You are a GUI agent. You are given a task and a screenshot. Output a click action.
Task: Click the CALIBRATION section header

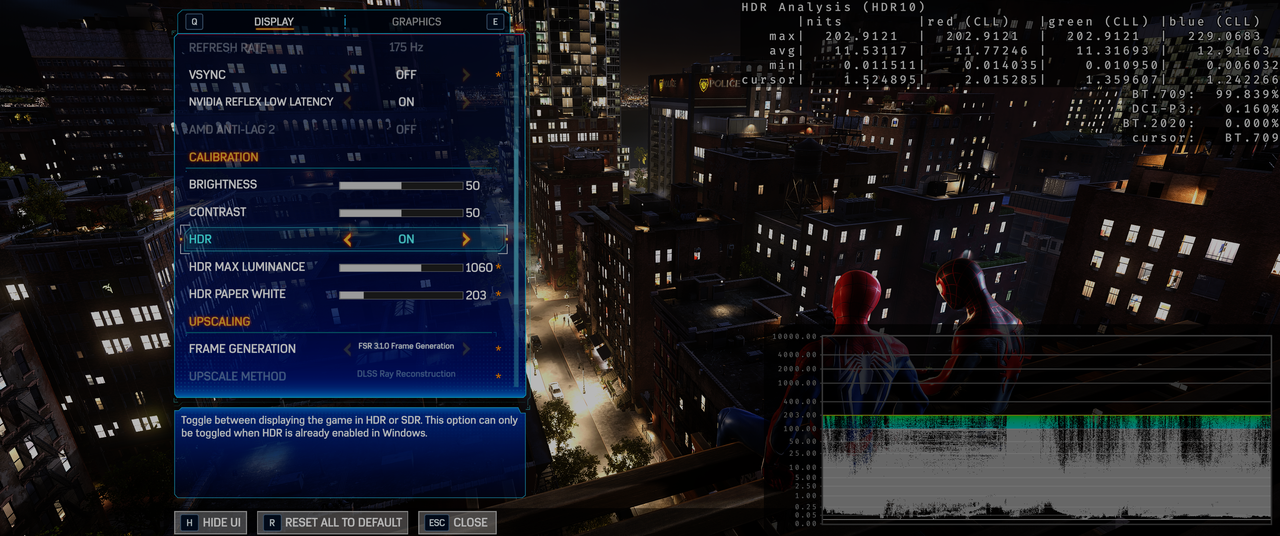pos(223,157)
